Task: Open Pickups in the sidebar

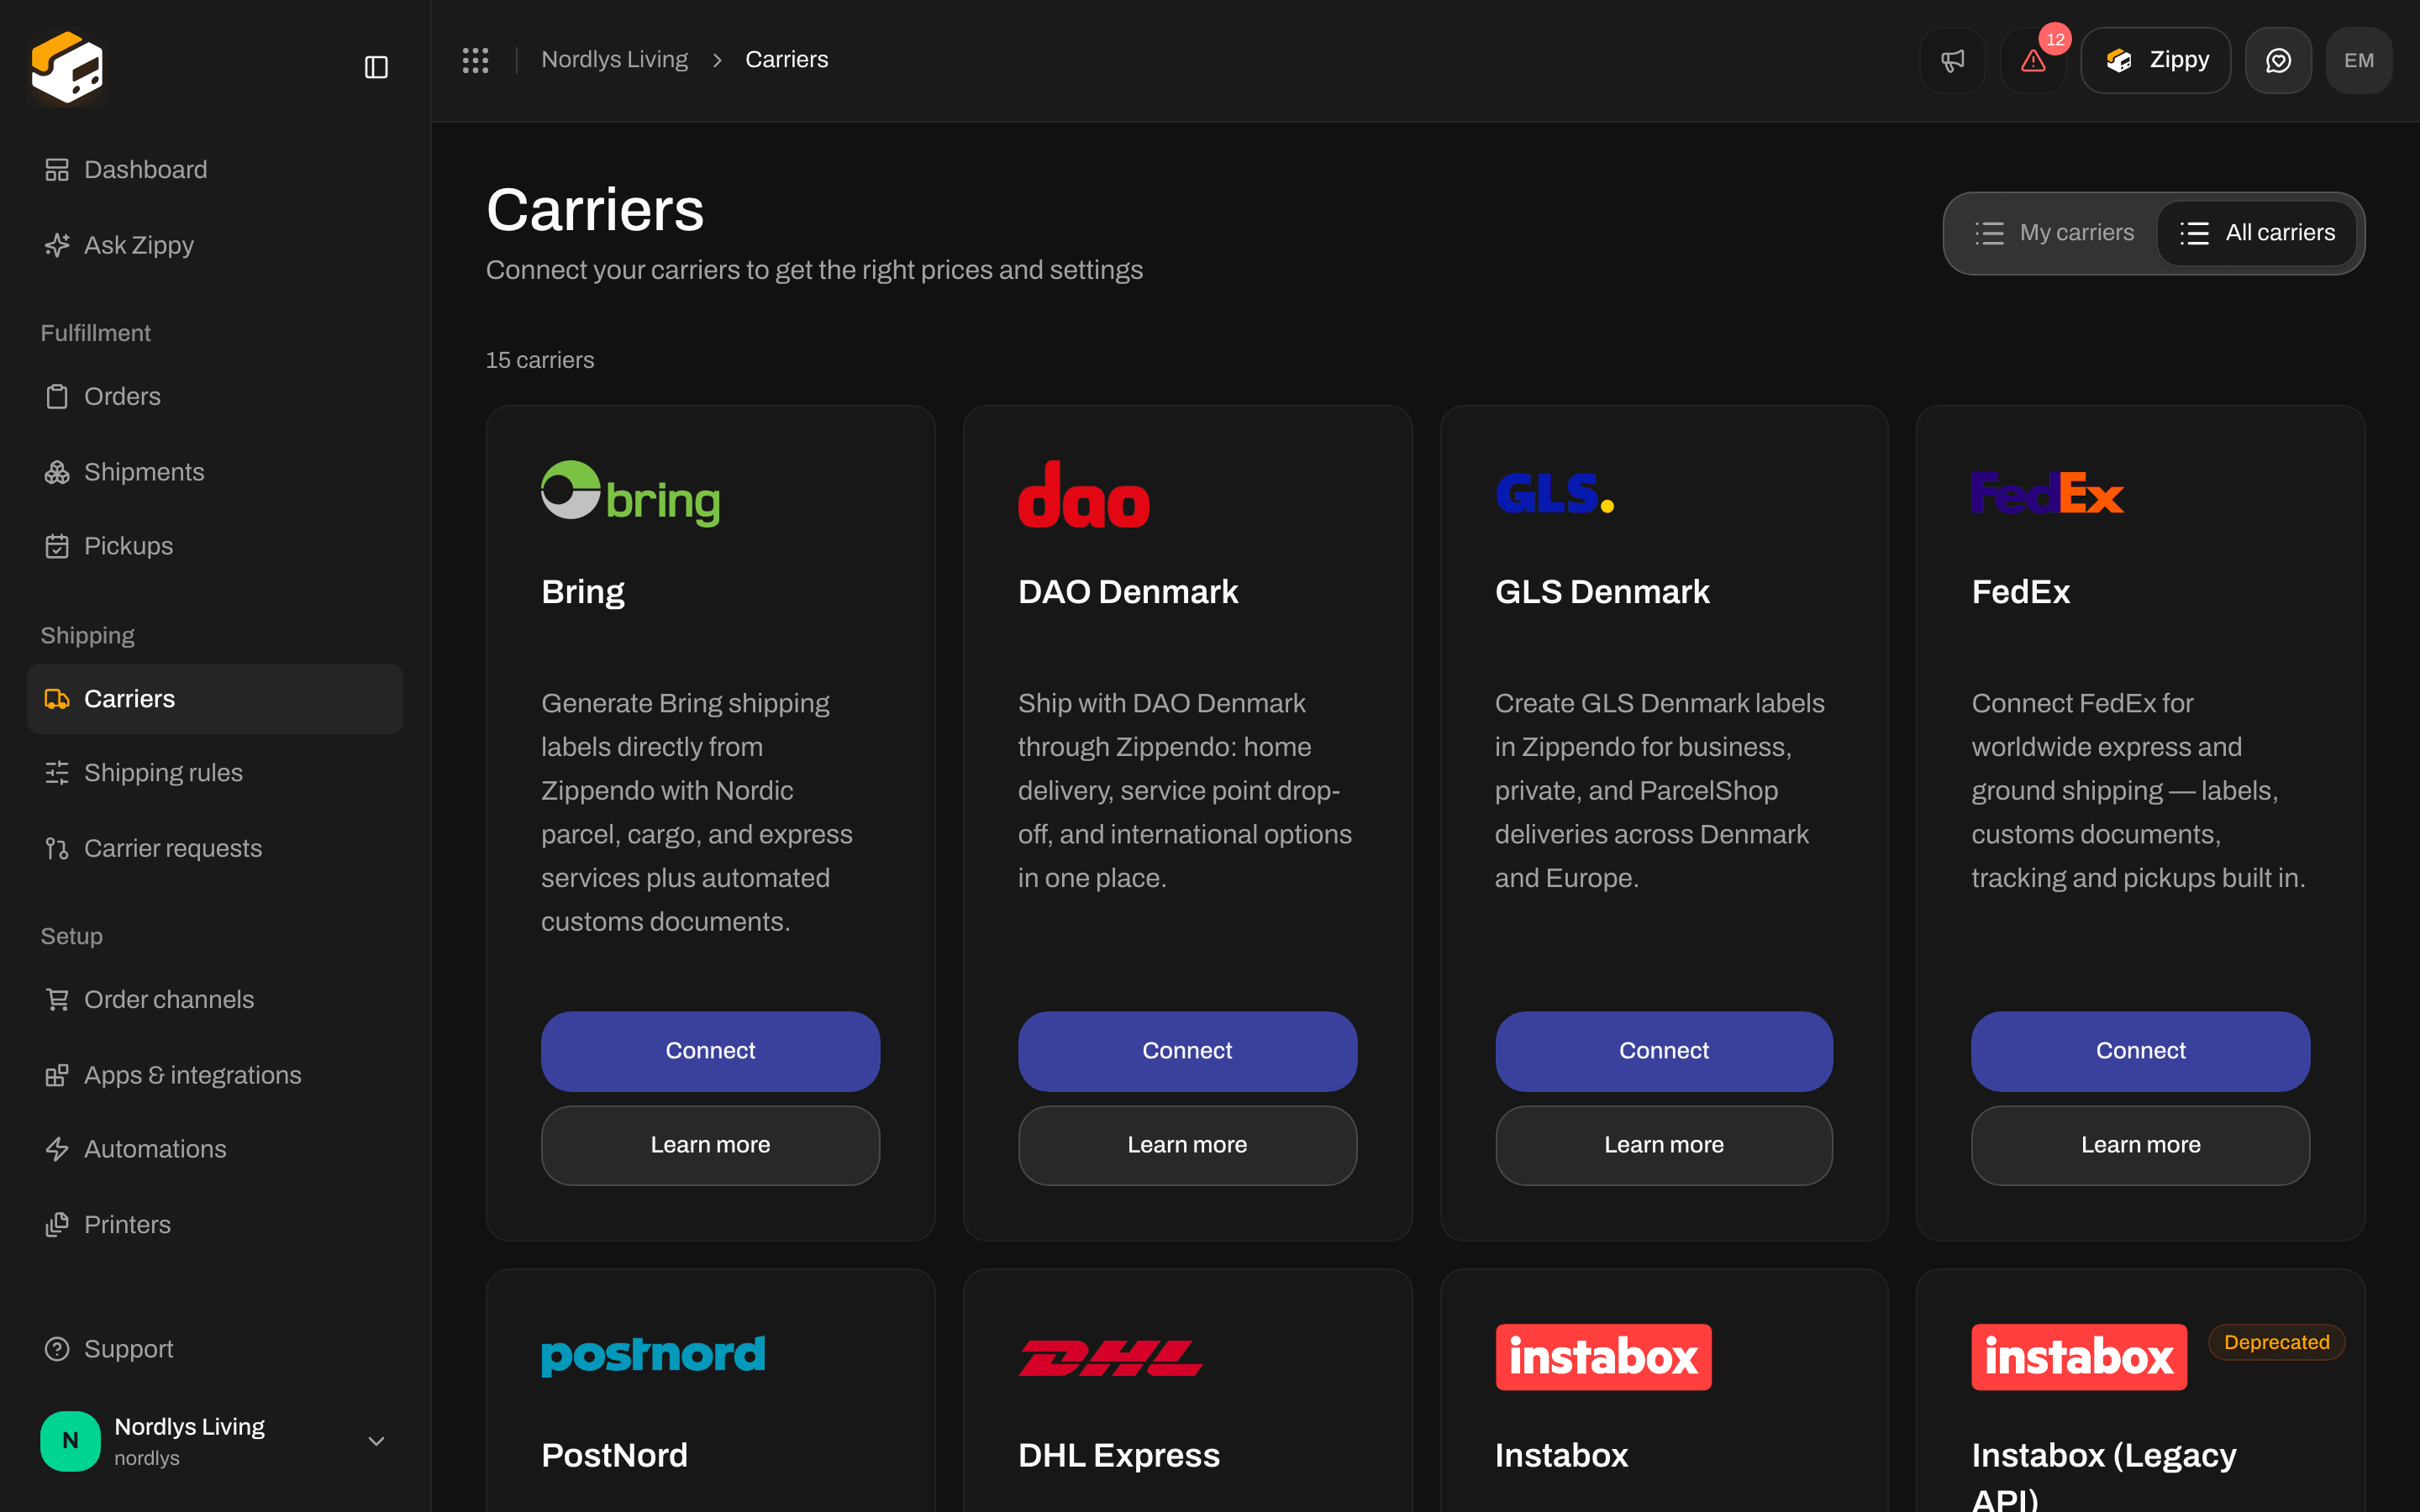Action: (215, 546)
